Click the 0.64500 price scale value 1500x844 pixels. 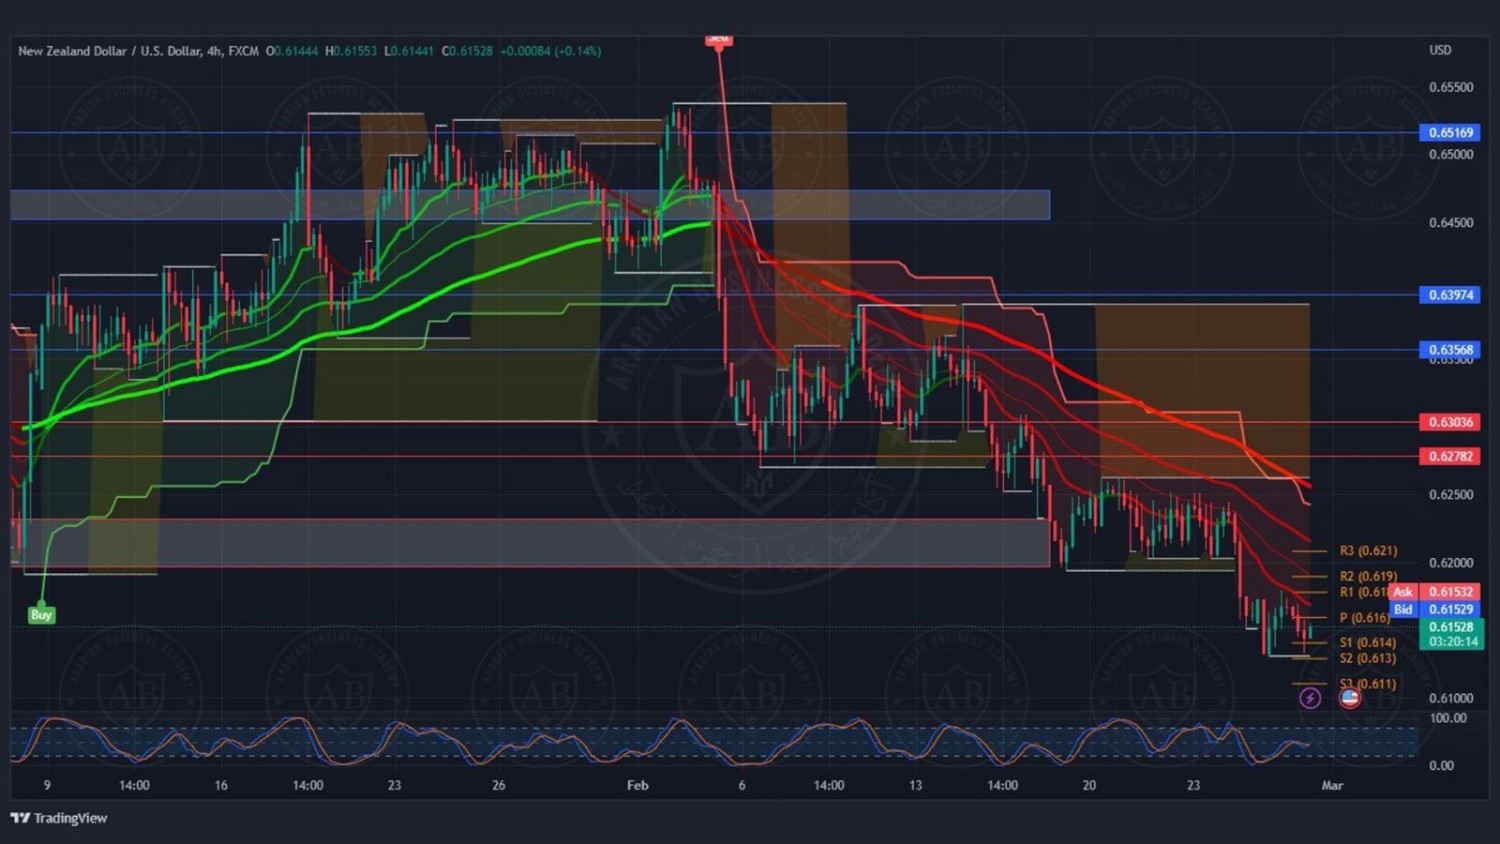tap(1451, 223)
